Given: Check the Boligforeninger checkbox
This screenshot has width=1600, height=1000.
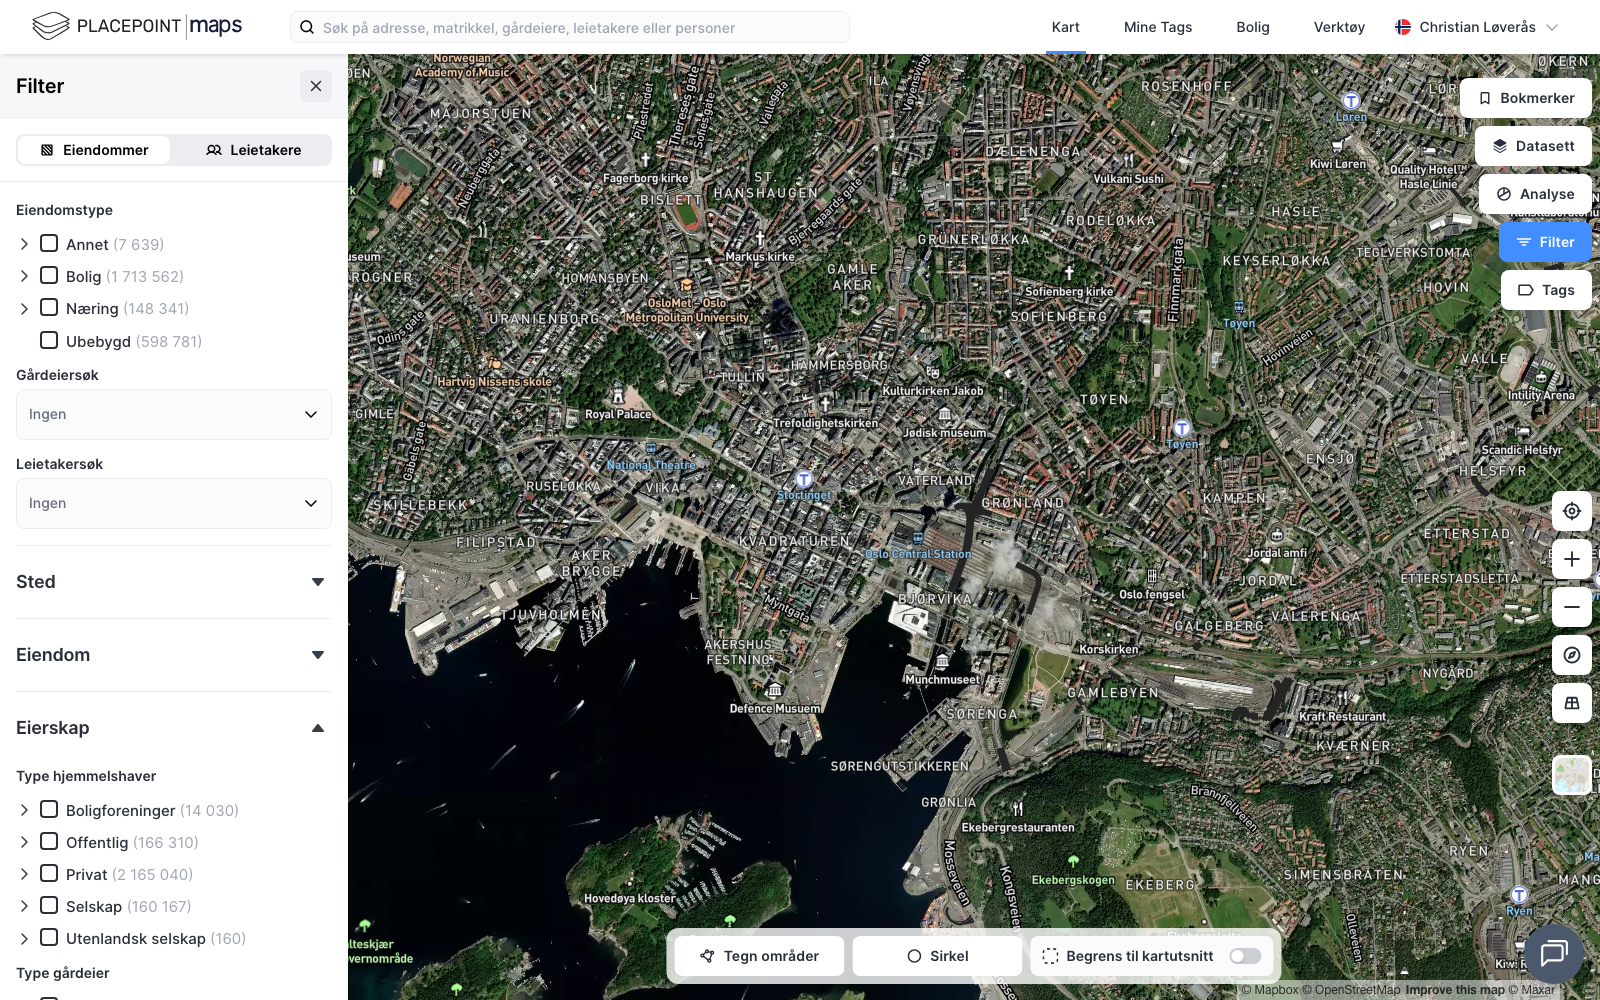Looking at the screenshot, I should click(49, 809).
